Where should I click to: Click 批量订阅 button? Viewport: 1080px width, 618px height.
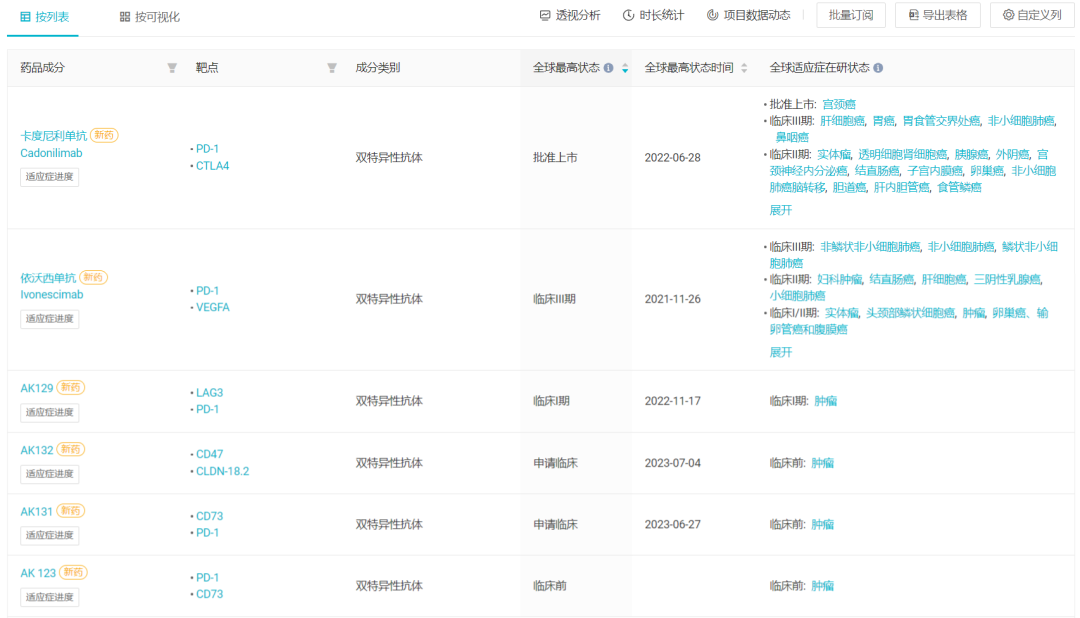[850, 15]
